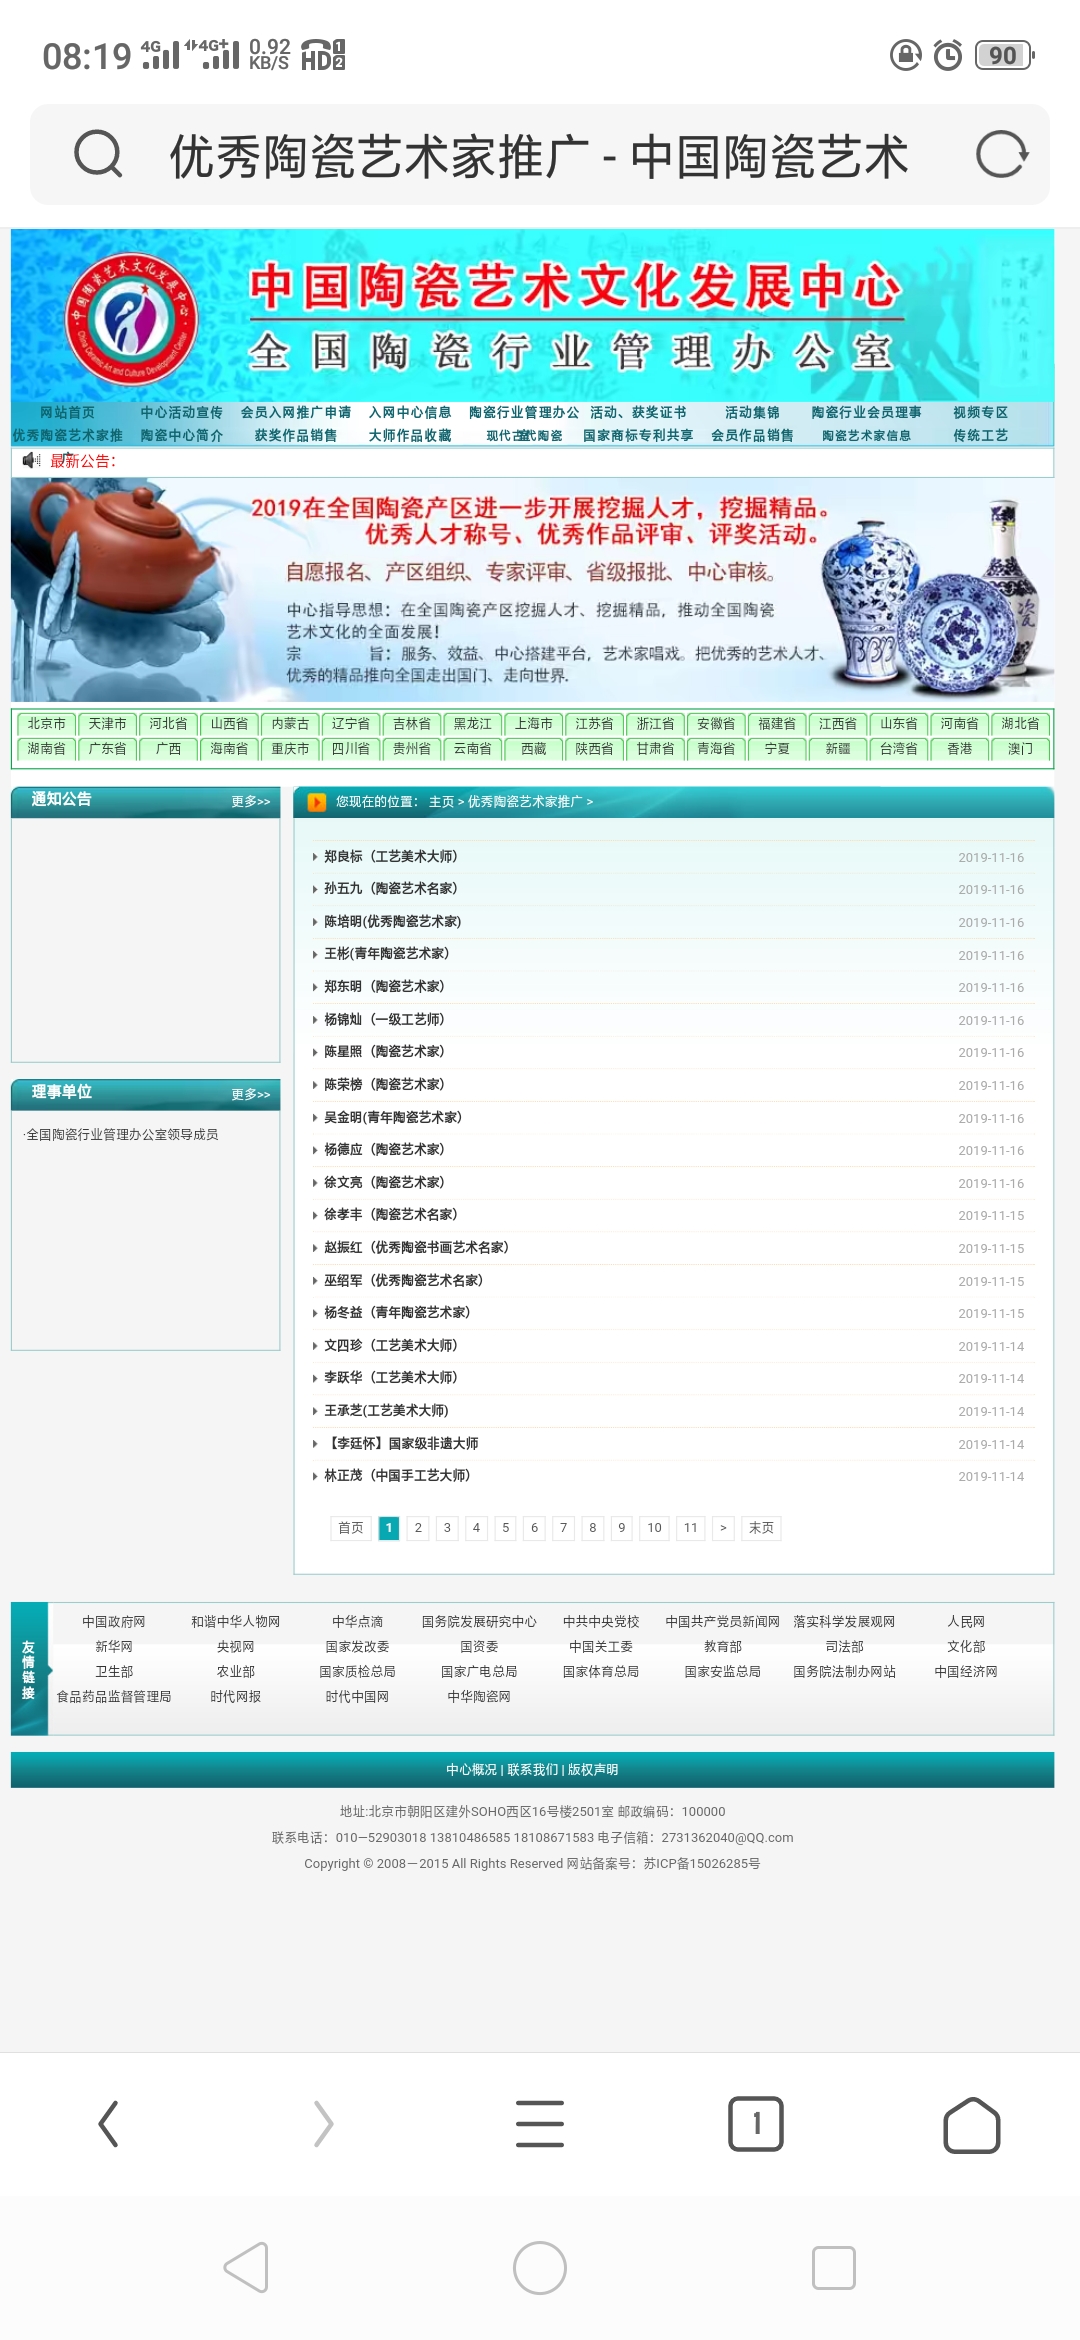Screen dimensions: 1080x2340
Task: Click the speaker icon beside 最新公告
Action: (31, 461)
